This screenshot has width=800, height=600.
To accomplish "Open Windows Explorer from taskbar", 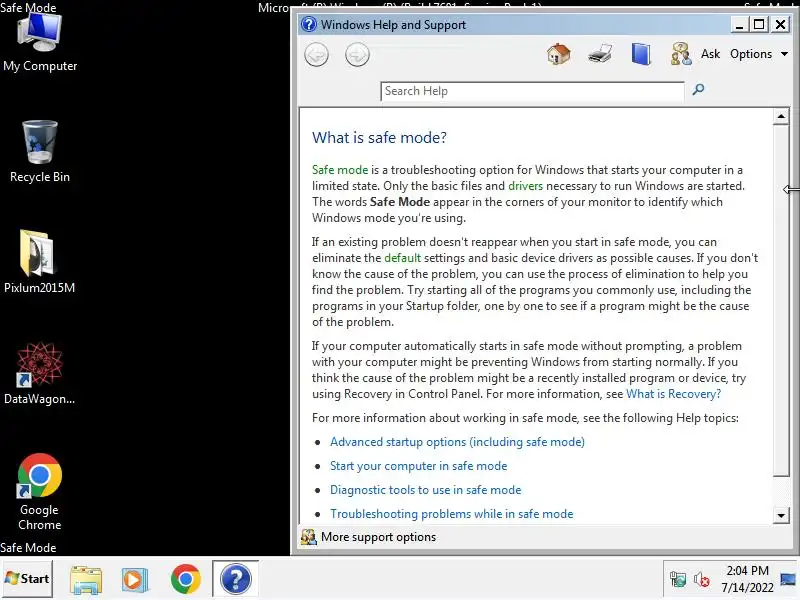I will [x=86, y=579].
